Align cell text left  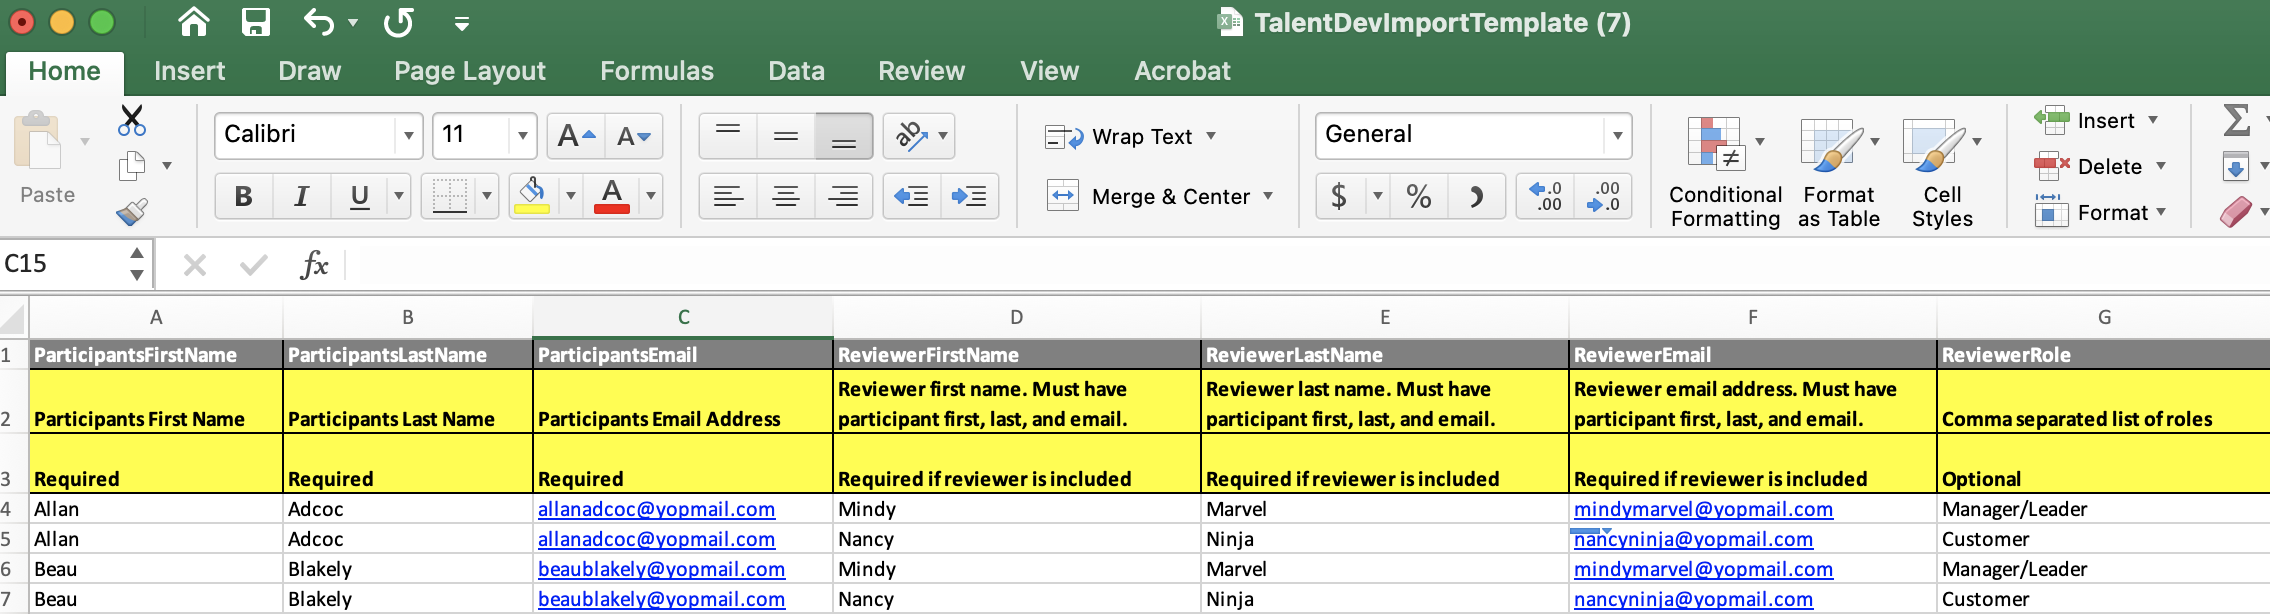[x=728, y=196]
